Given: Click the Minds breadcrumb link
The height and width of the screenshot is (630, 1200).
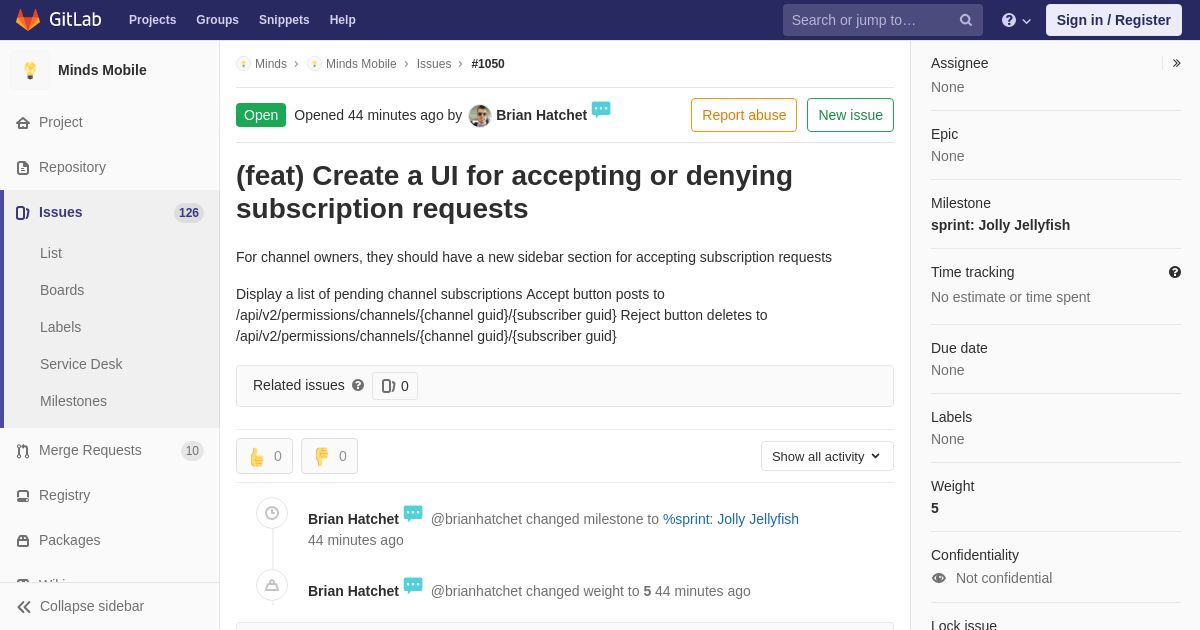Looking at the screenshot, I should coord(271,64).
